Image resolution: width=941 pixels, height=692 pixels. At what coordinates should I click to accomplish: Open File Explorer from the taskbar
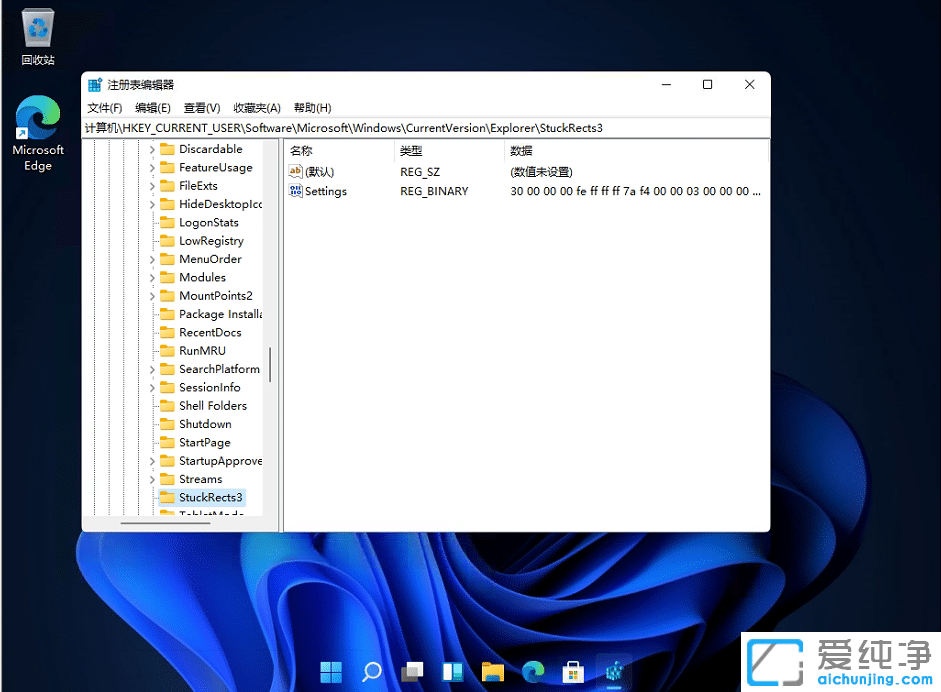pyautogui.click(x=492, y=671)
